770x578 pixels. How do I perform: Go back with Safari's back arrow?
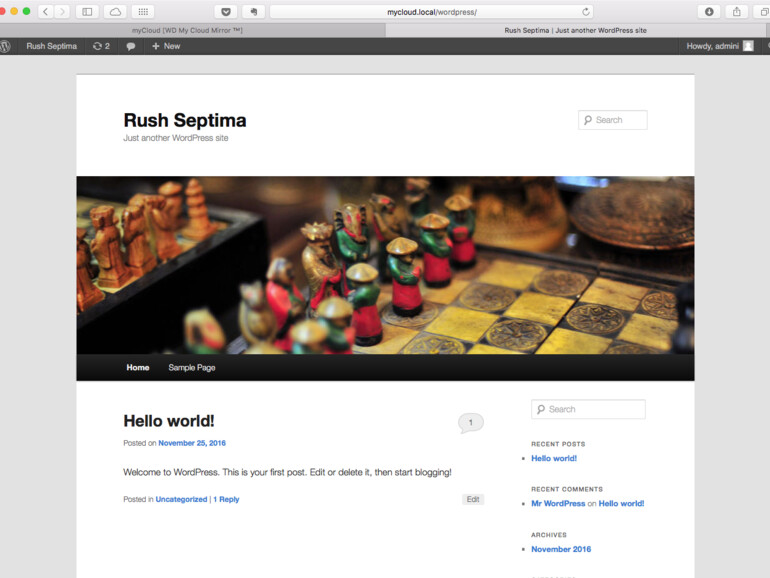coord(46,11)
